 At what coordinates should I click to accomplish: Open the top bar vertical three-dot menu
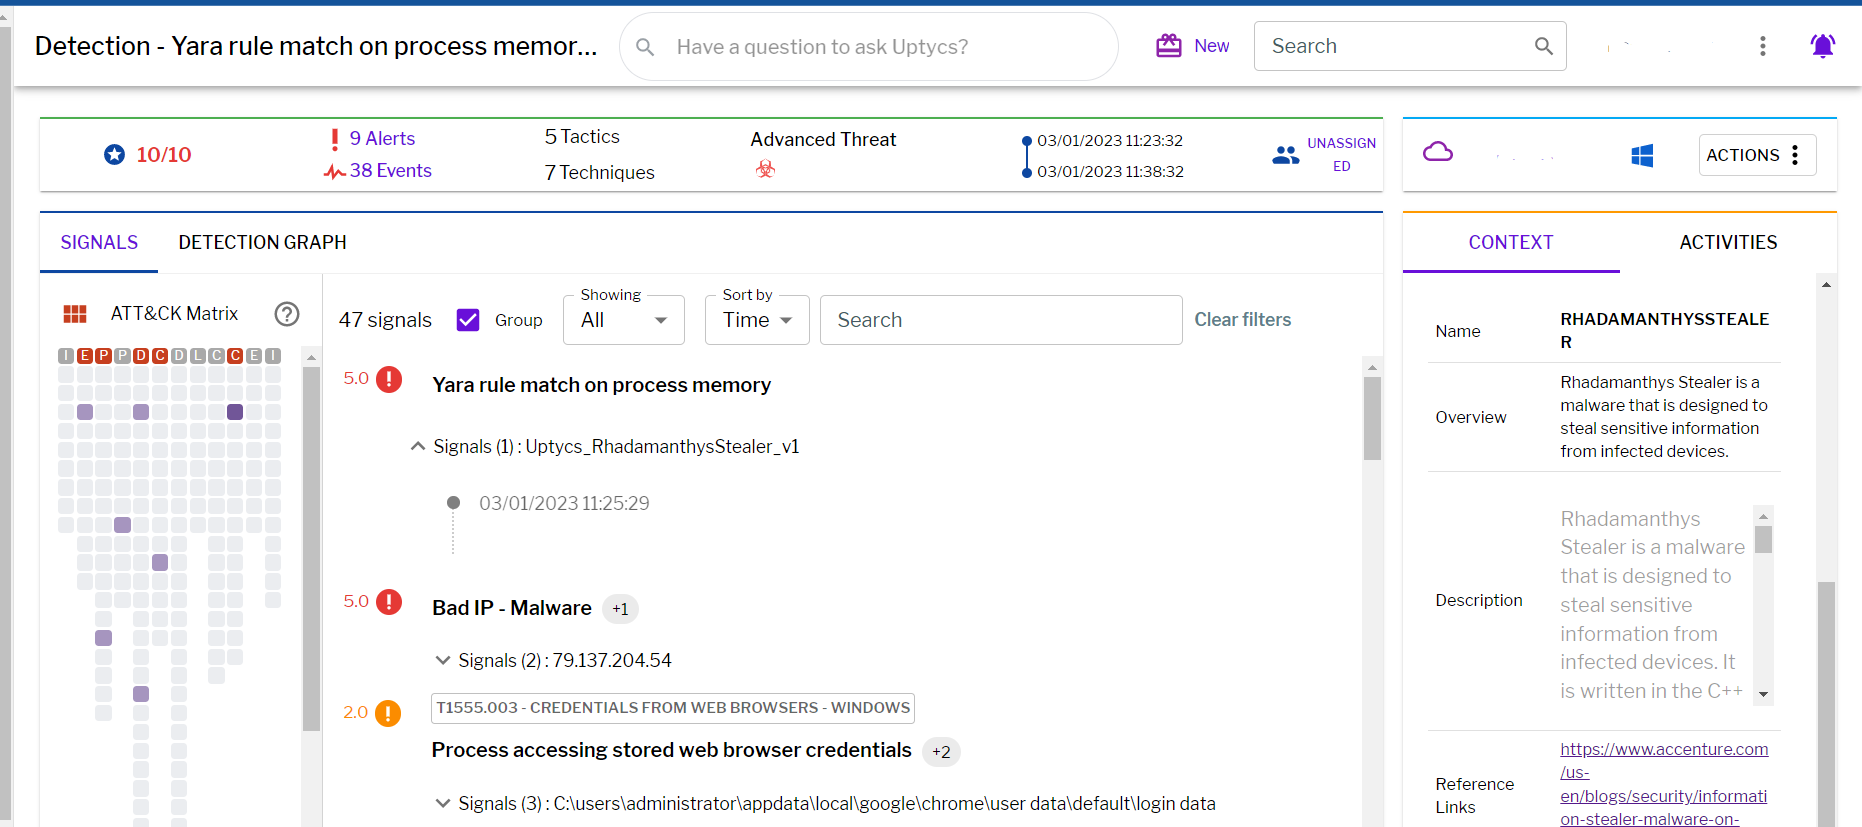(1763, 46)
